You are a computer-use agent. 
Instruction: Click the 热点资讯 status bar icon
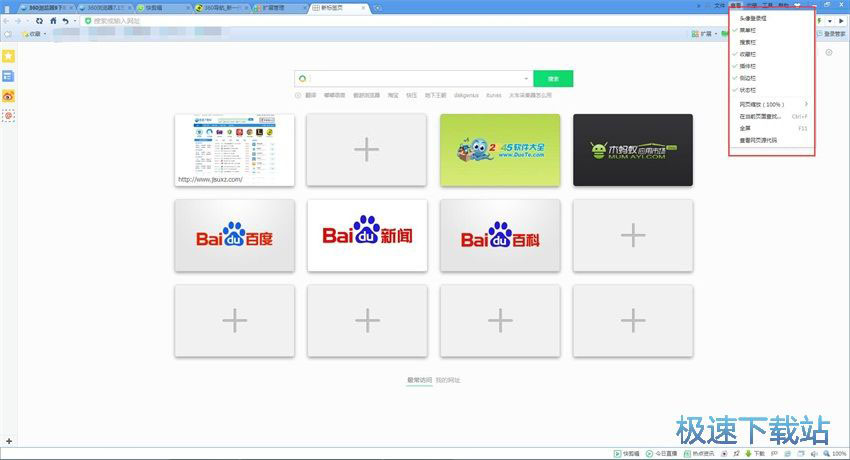pyautogui.click(x=699, y=453)
